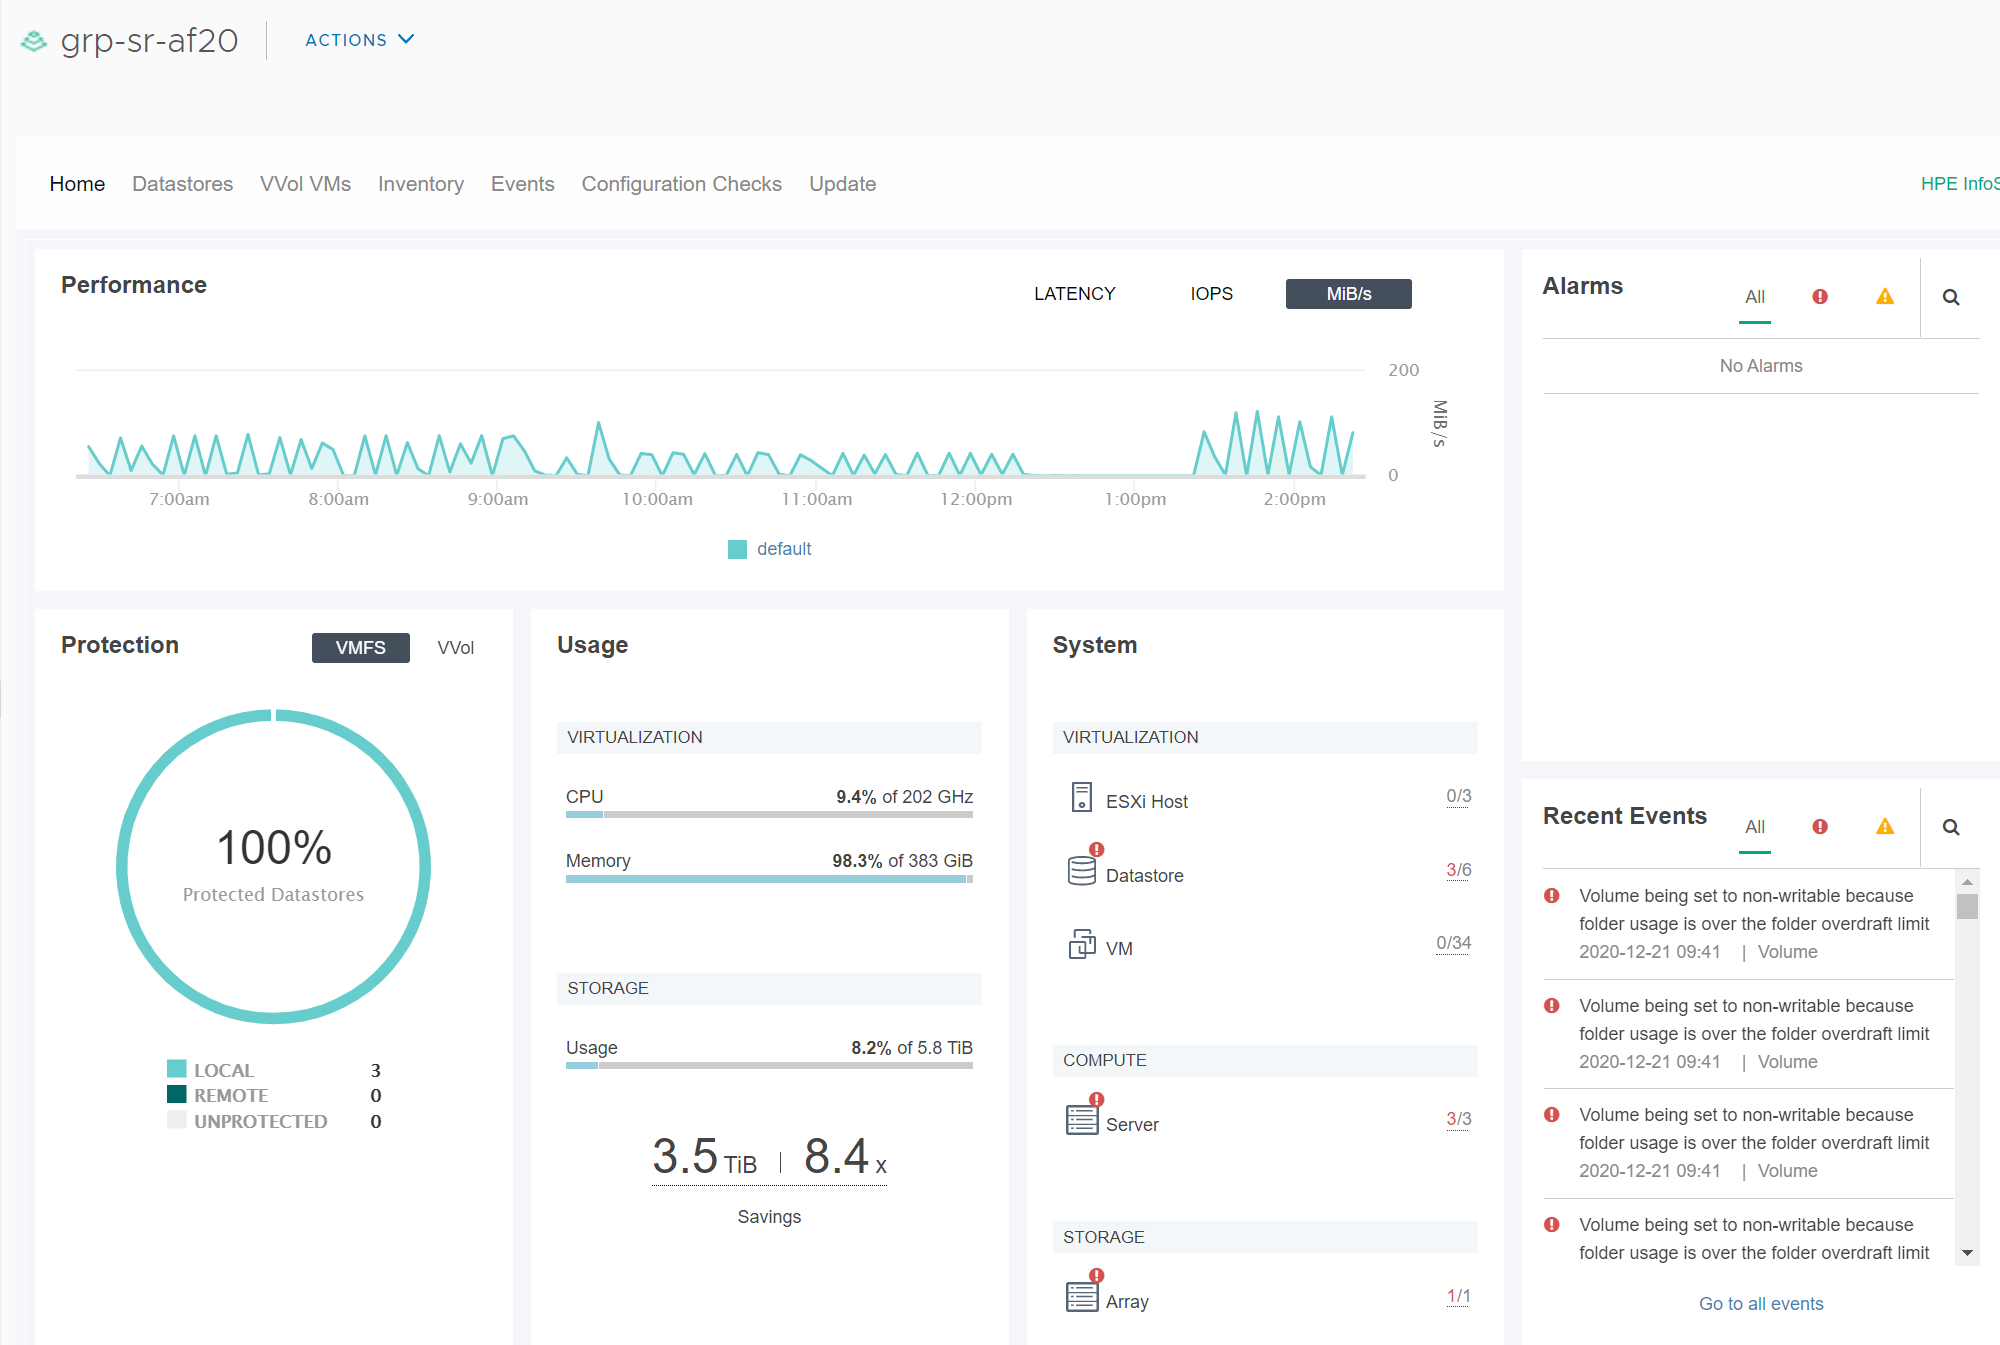Open the Server 3/3 count link
The width and height of the screenshot is (2000, 1345).
coord(1459,1119)
